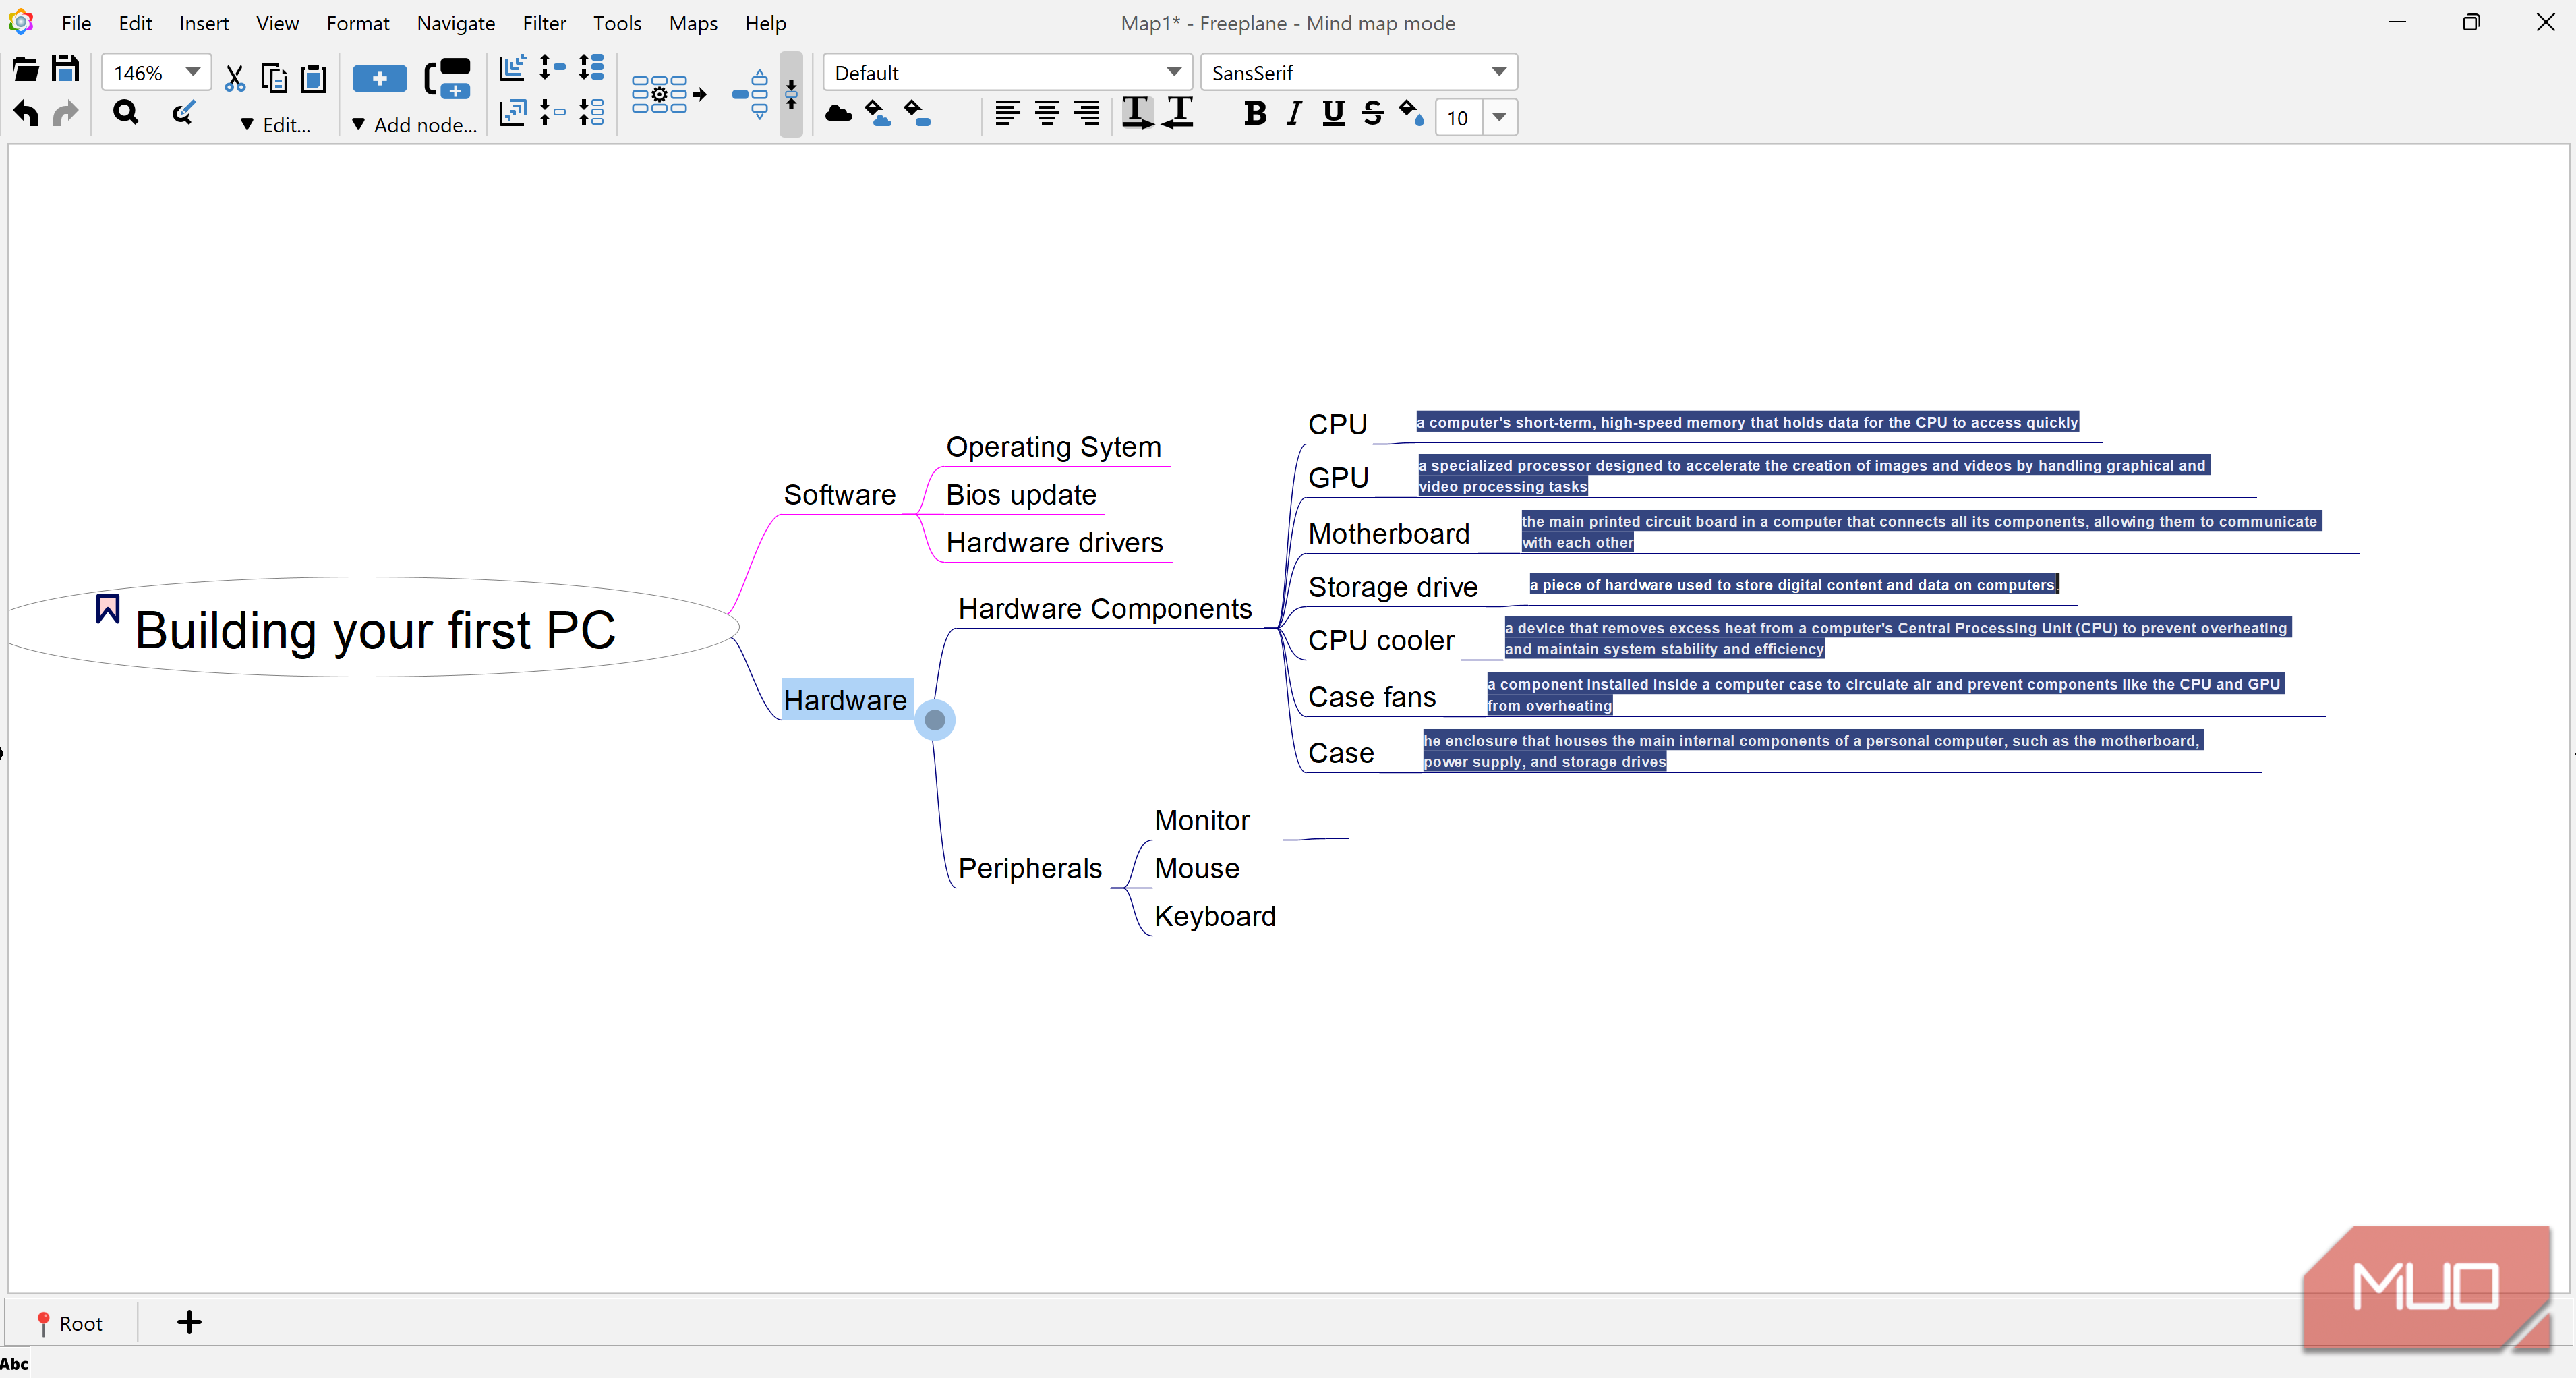The height and width of the screenshot is (1378, 2576).
Task: Toggle Strikethrough formatting
Action: pos(1373,114)
